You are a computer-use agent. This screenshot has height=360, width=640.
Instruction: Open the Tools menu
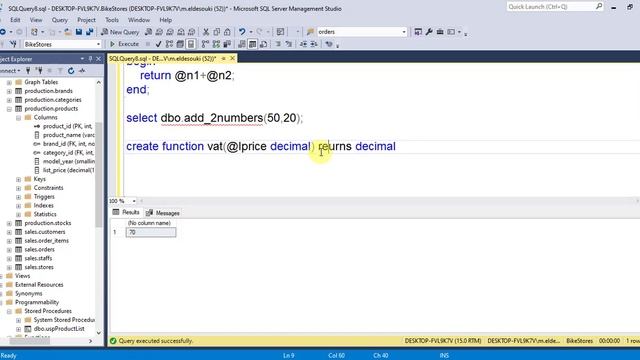pos(112,20)
